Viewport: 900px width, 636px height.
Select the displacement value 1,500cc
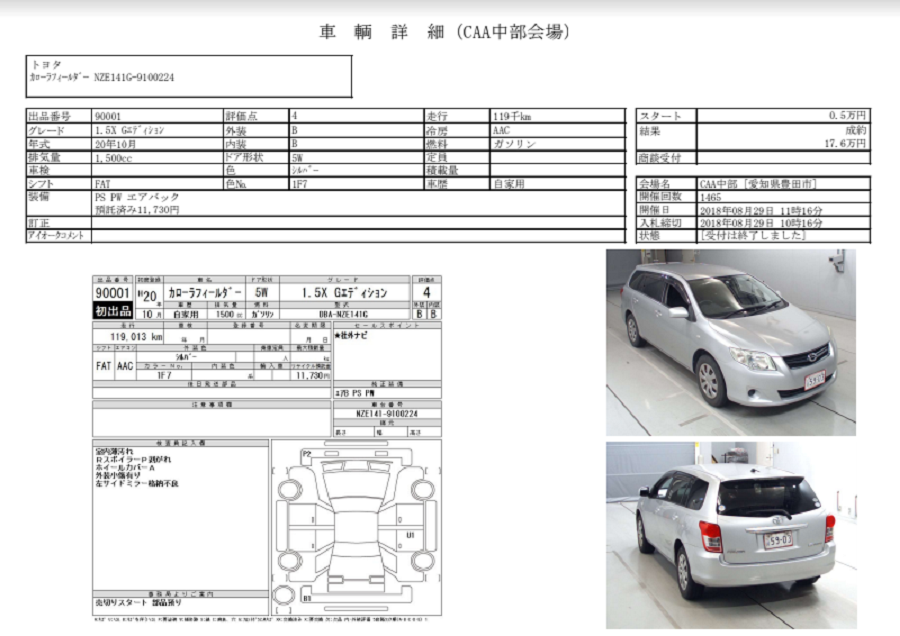pos(113,158)
